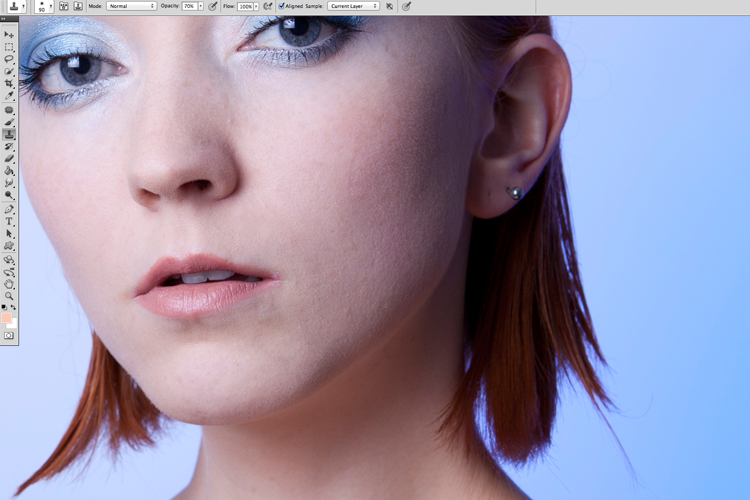Open the brush preset picker dropdown
The image size is (750, 500).
(x=44, y=6)
